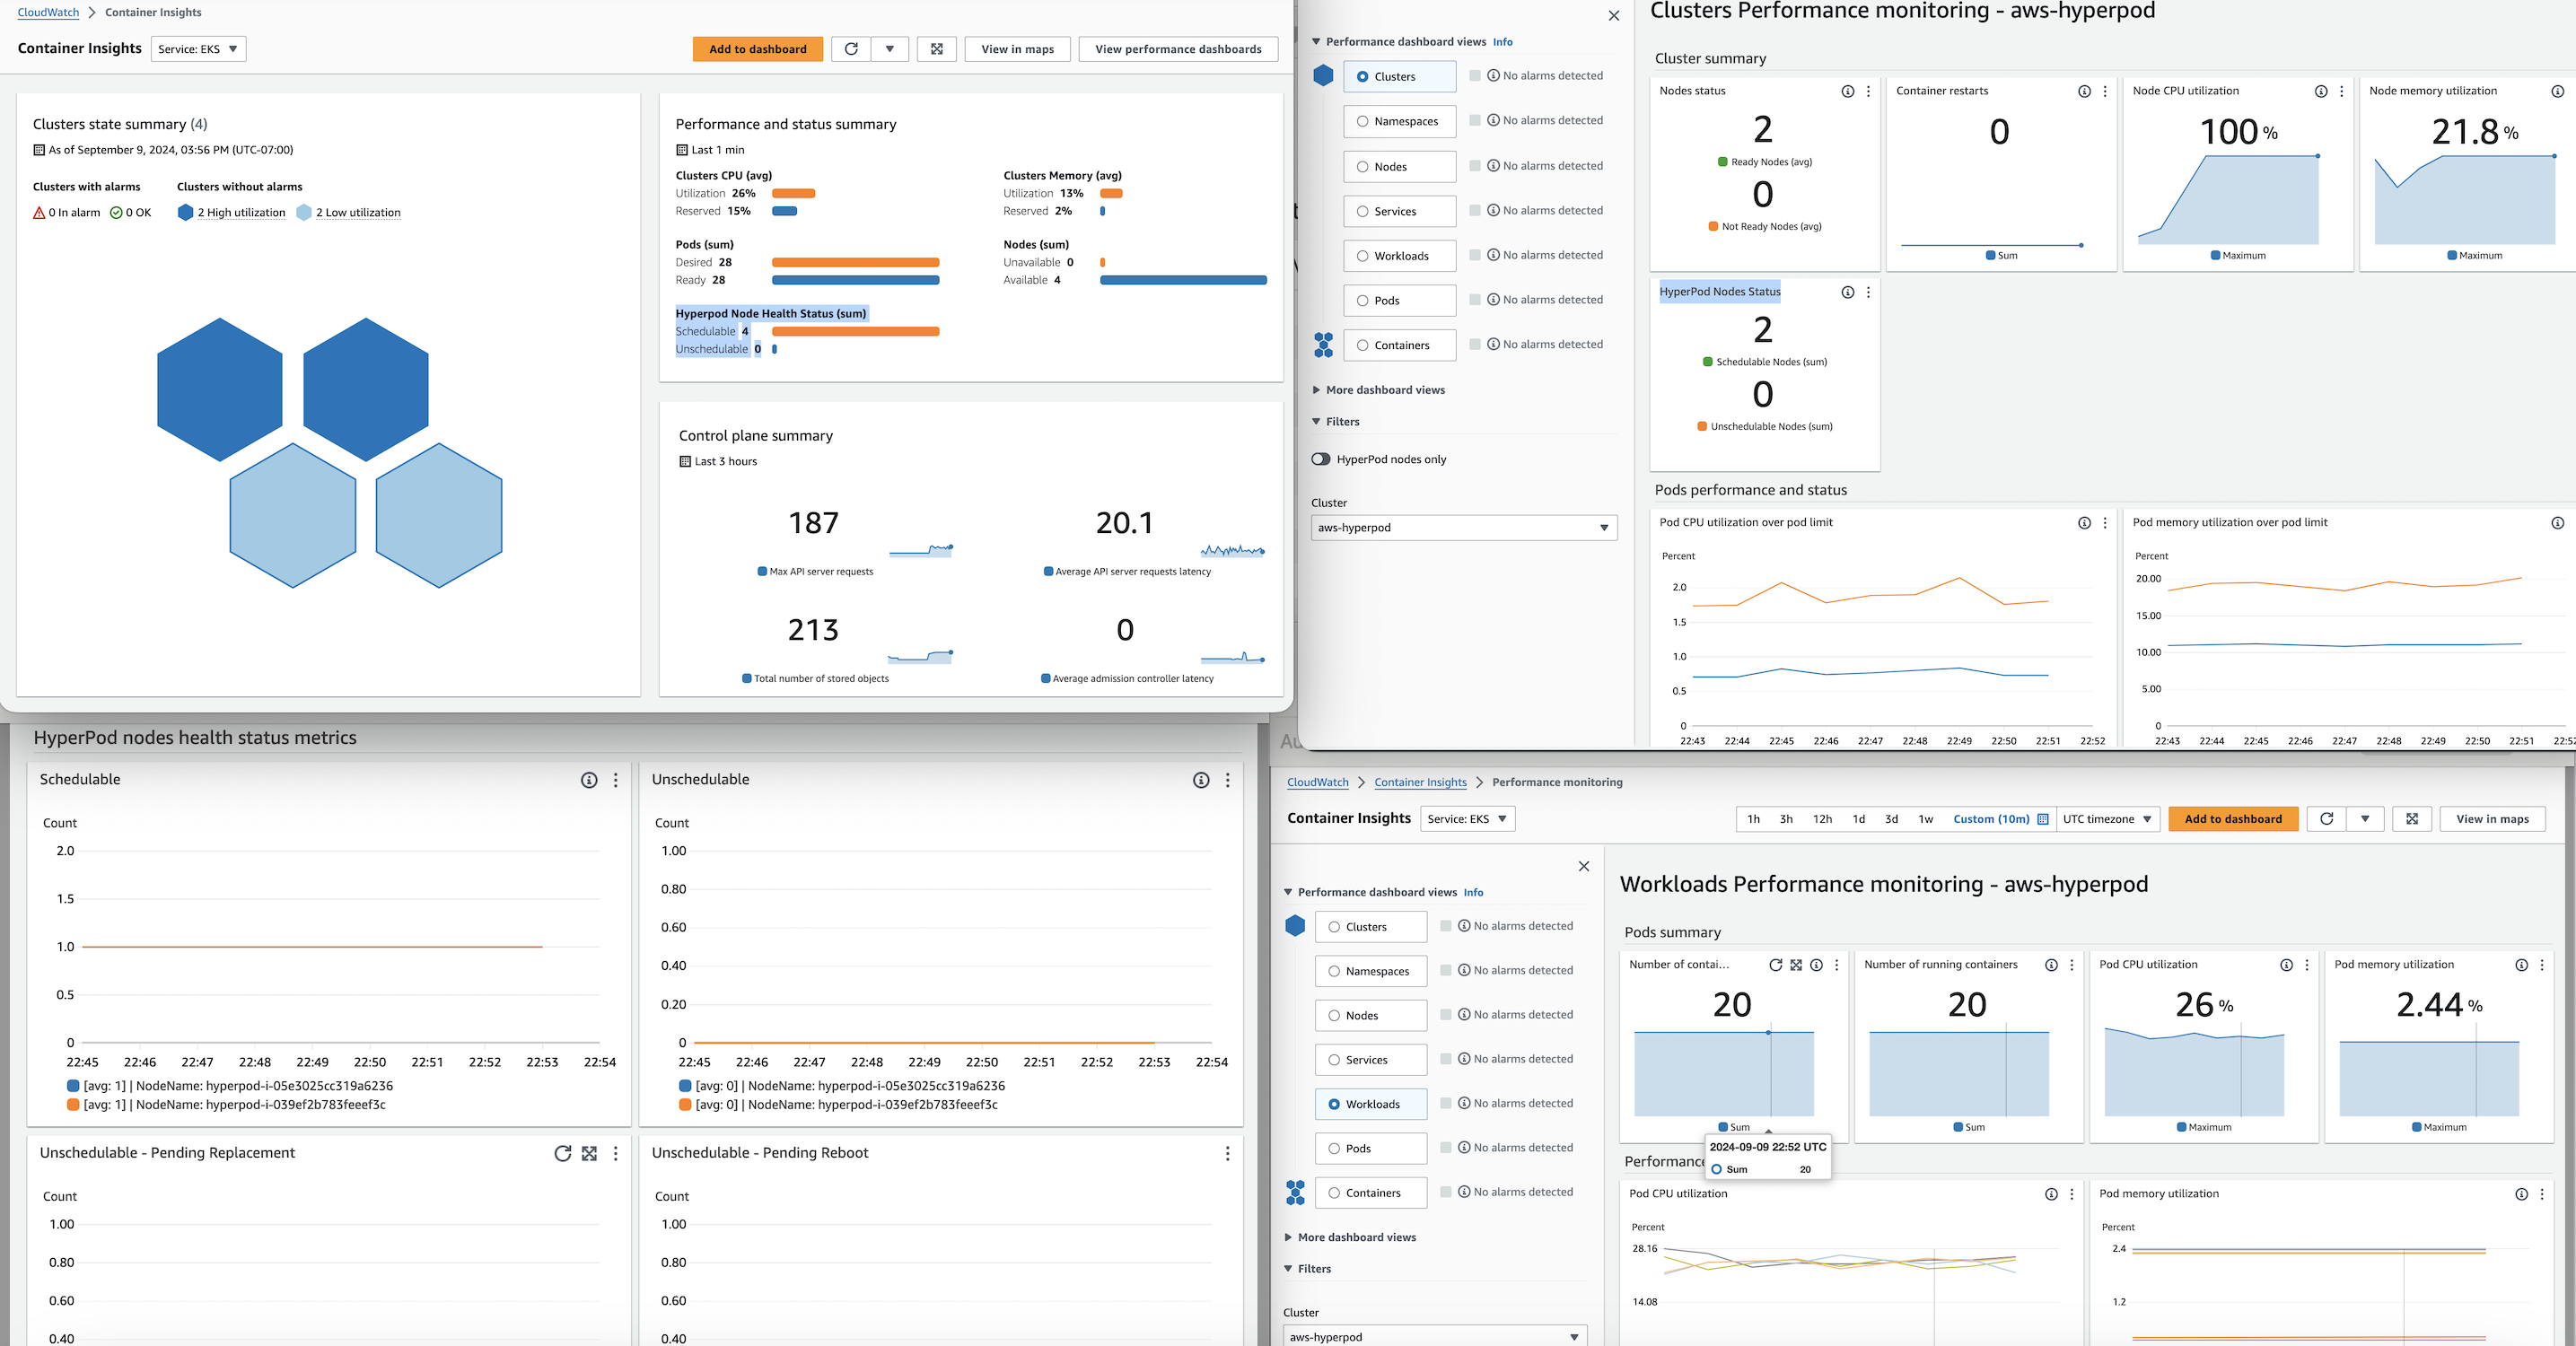Screen dimensions: 2576x1346
Task: Click the info icon on Node CPU utilization
Action: click(2321, 90)
